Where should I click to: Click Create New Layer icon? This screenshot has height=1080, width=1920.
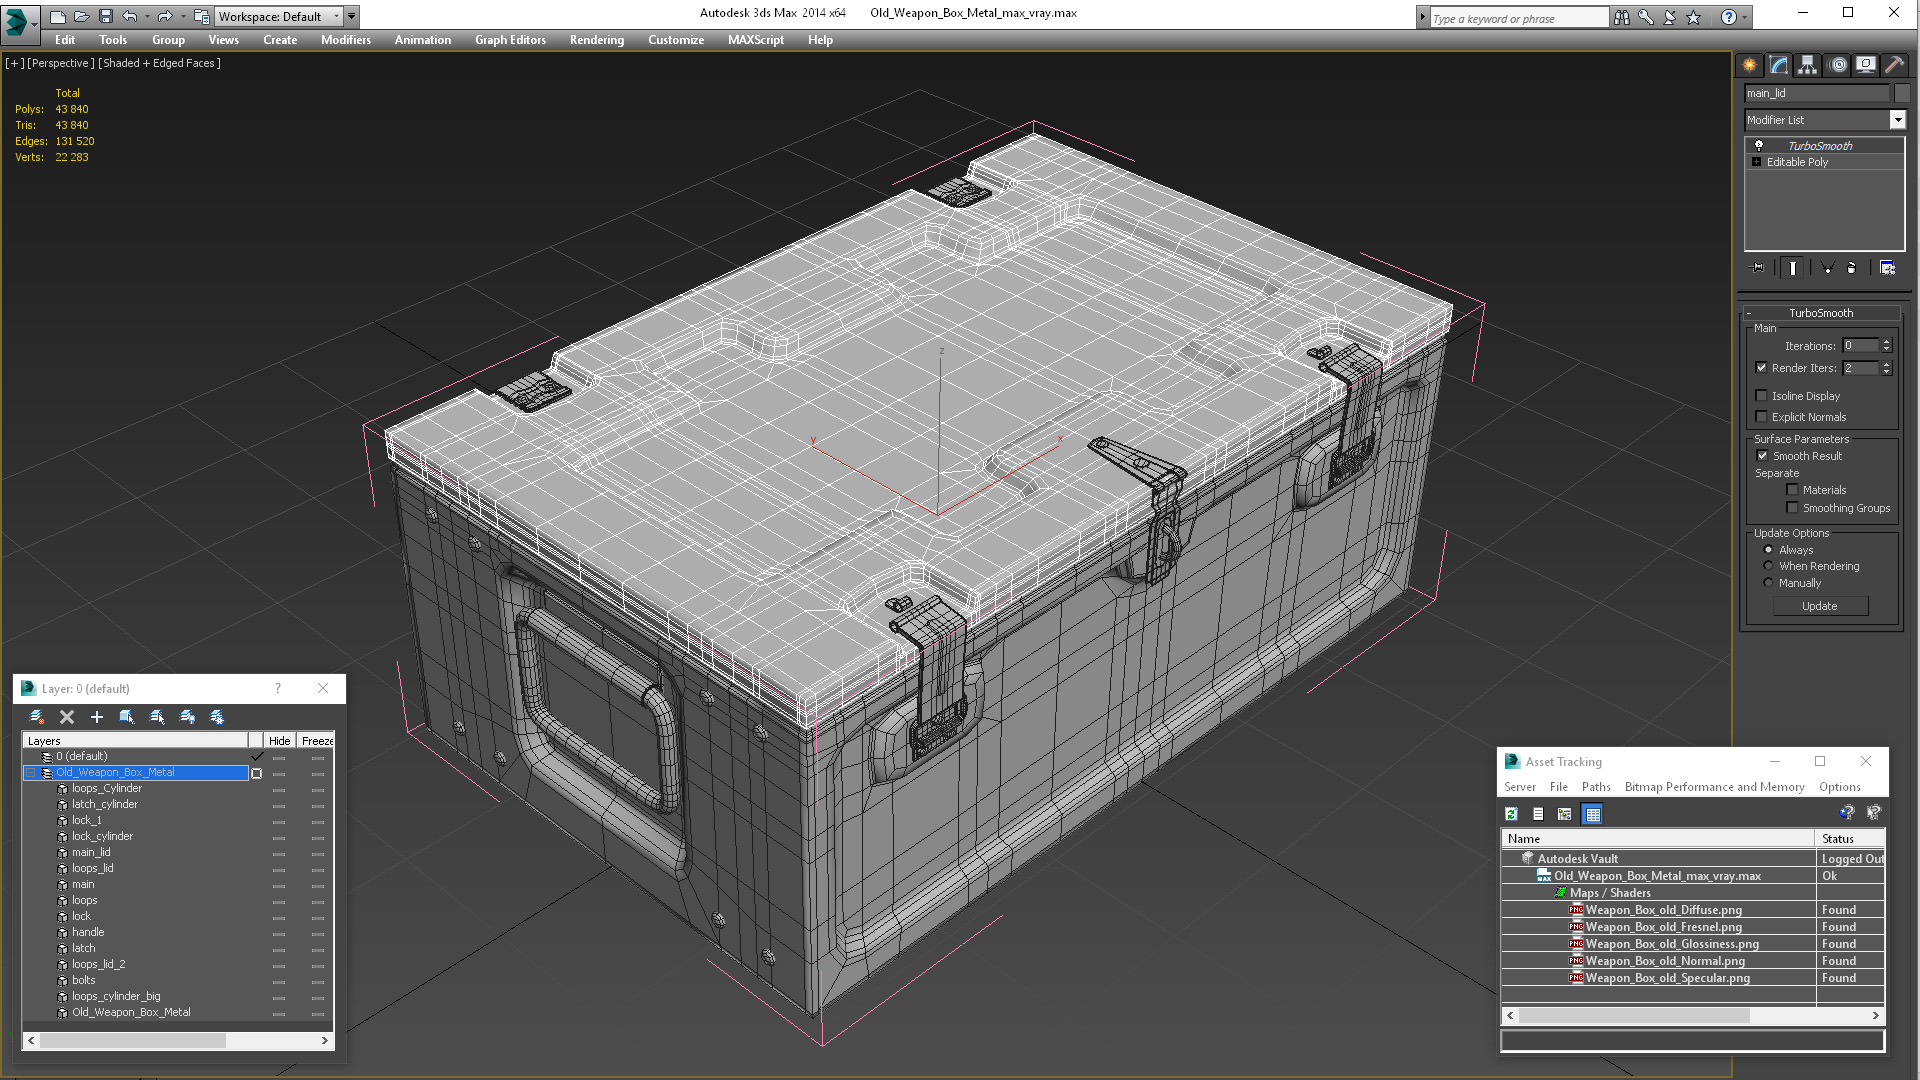(x=37, y=717)
